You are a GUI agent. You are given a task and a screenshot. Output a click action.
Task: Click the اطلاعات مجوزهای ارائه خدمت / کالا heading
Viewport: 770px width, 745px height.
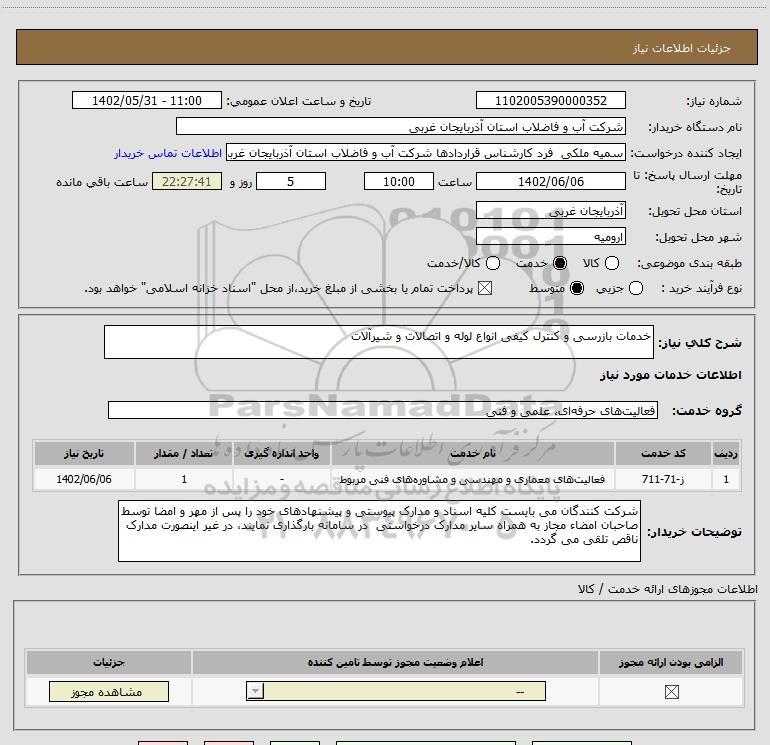(668, 589)
